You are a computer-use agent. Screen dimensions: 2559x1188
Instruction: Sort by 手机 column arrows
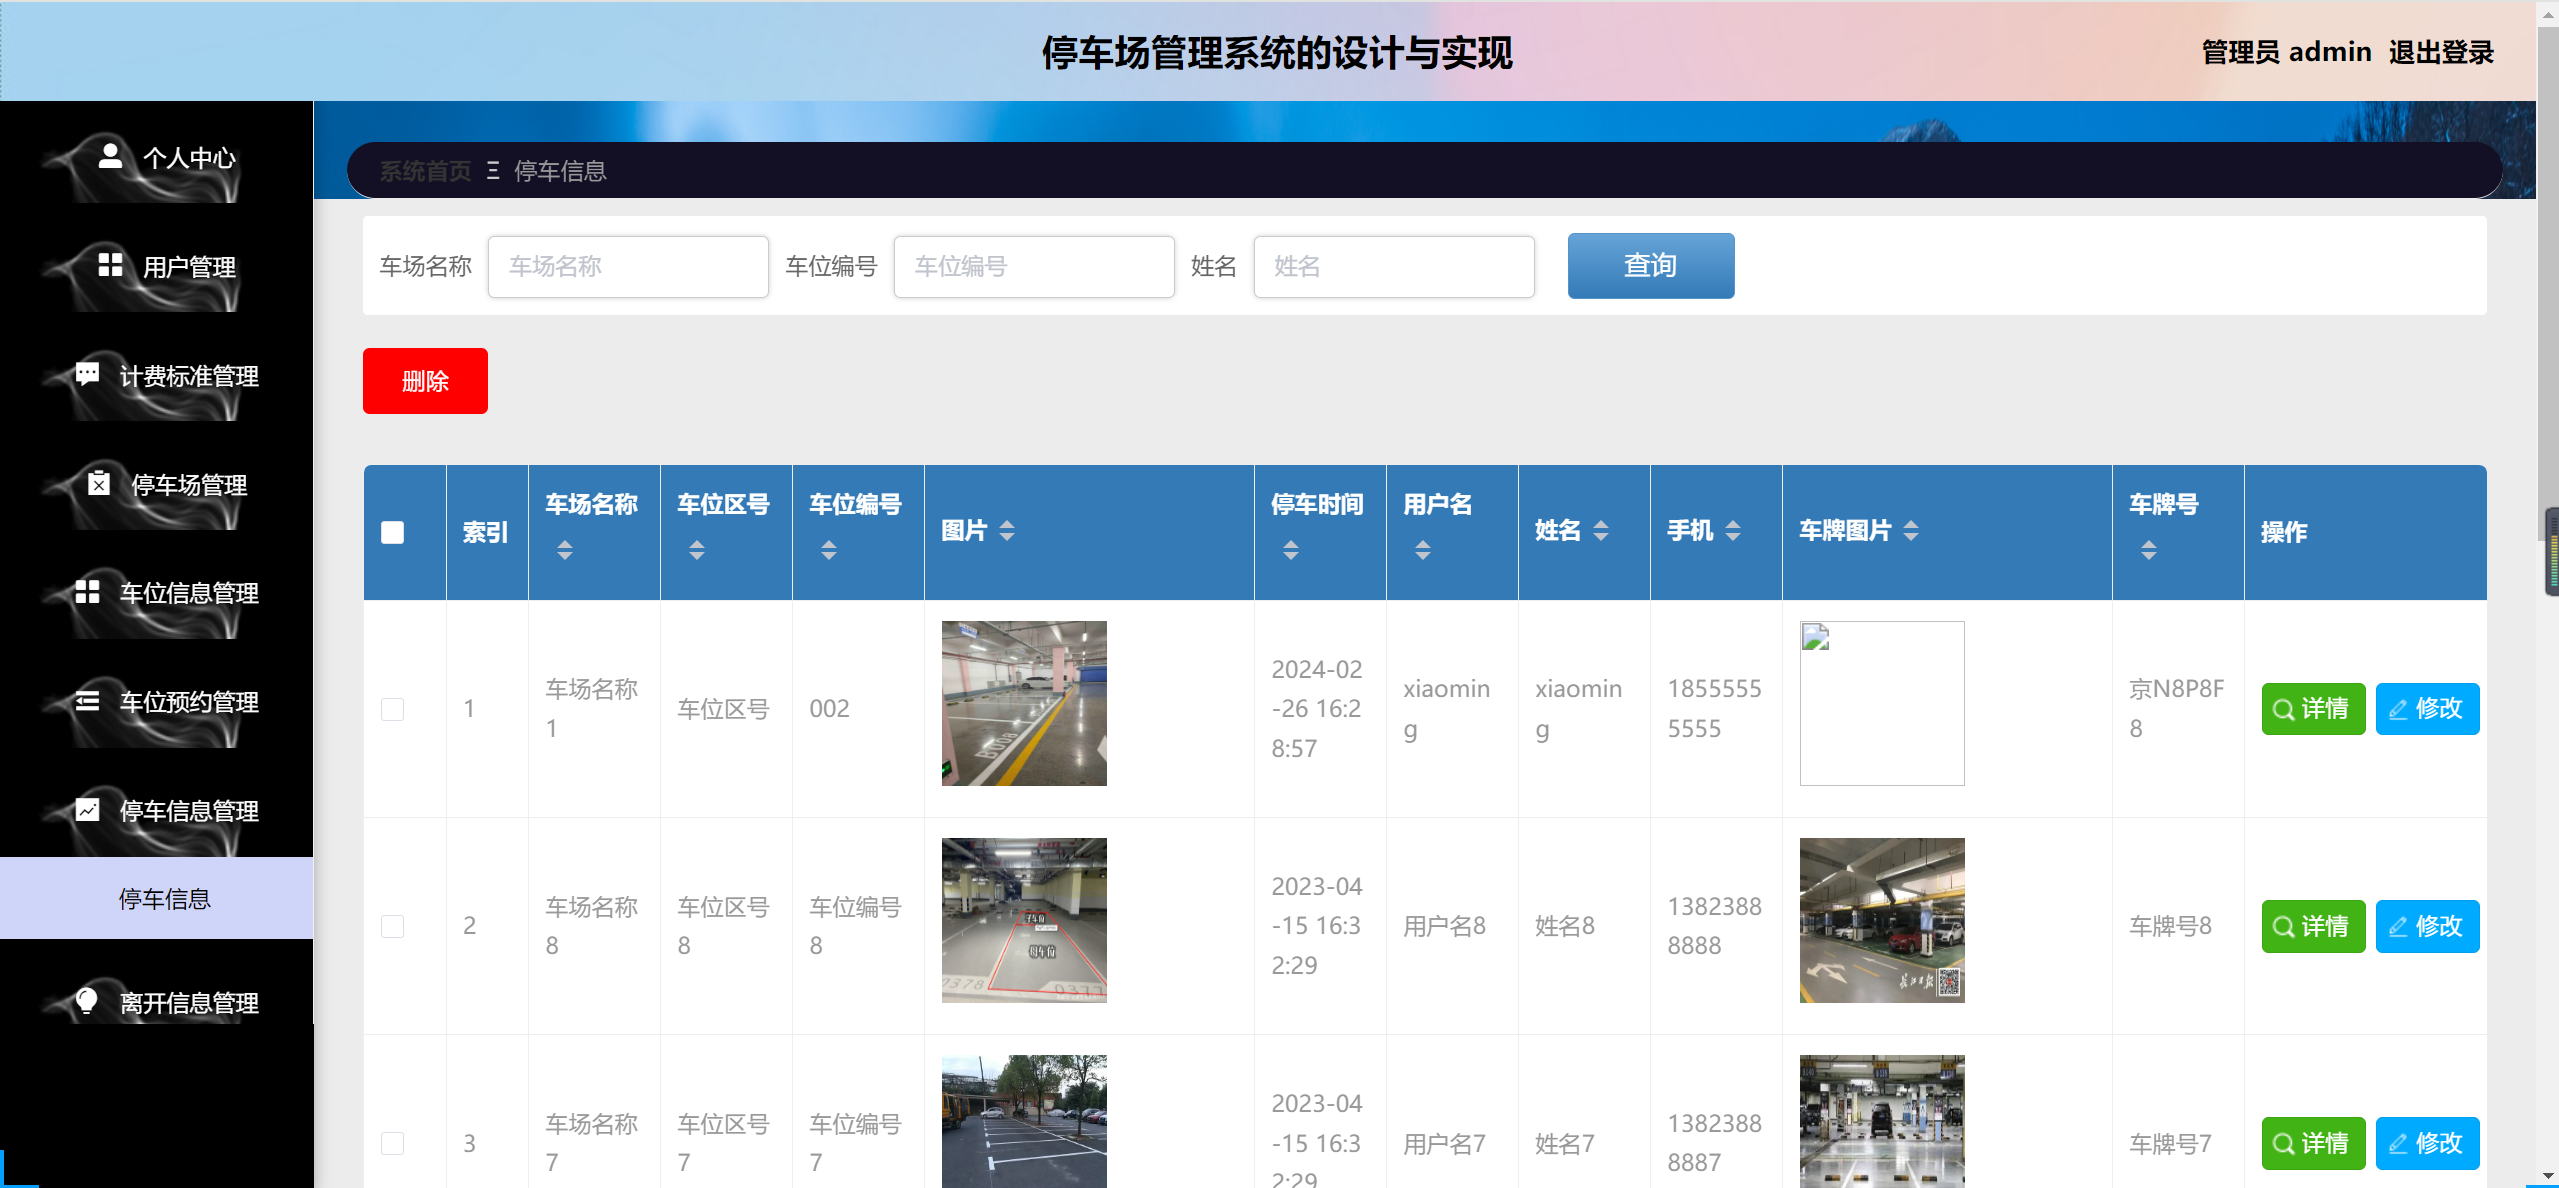pos(1733,531)
